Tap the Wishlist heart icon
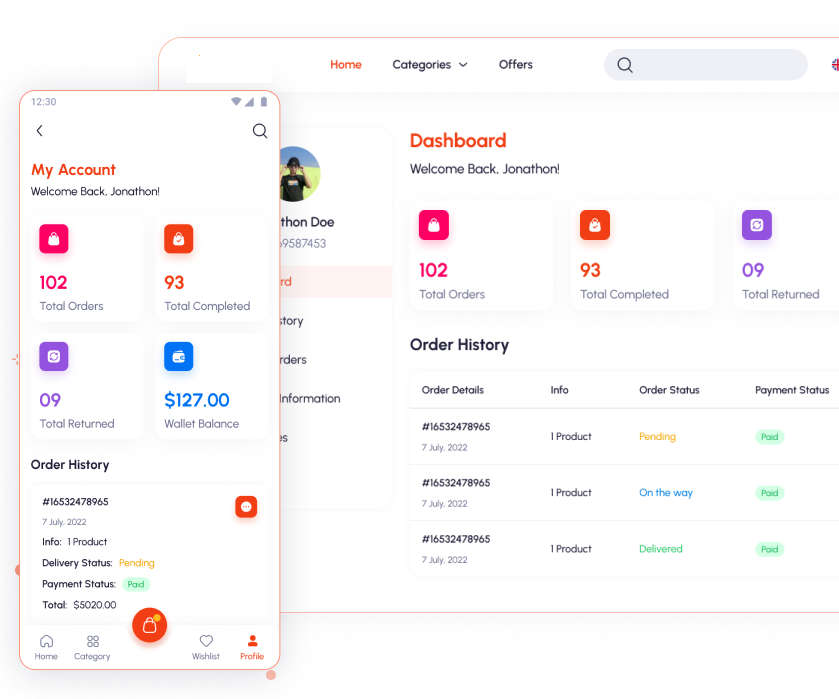The height and width of the screenshot is (699, 839). point(206,641)
